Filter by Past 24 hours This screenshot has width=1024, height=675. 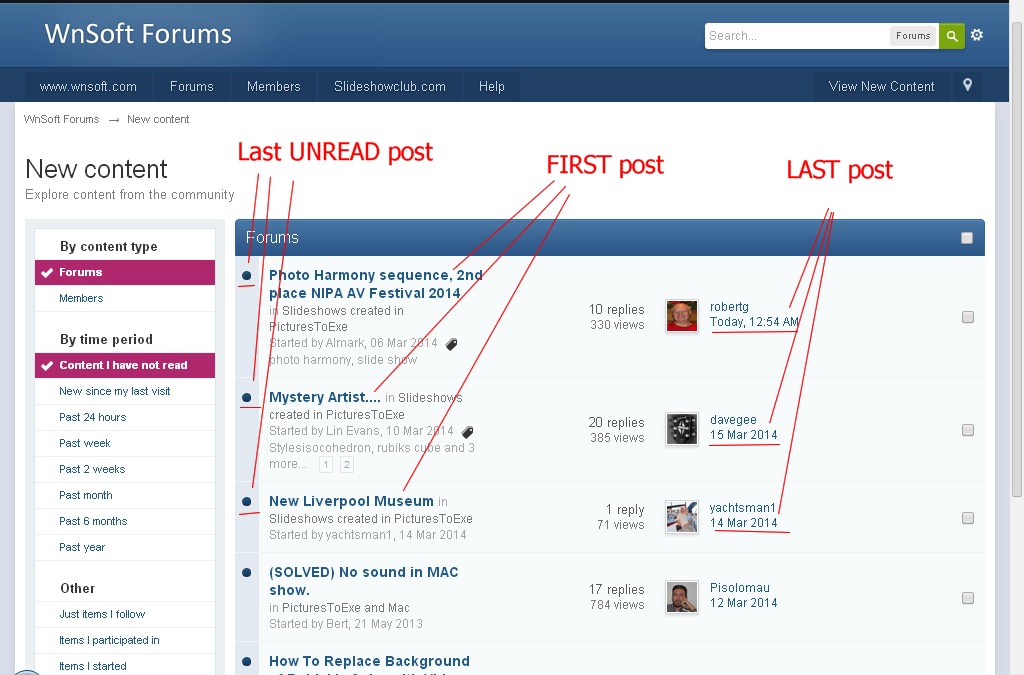click(x=93, y=417)
